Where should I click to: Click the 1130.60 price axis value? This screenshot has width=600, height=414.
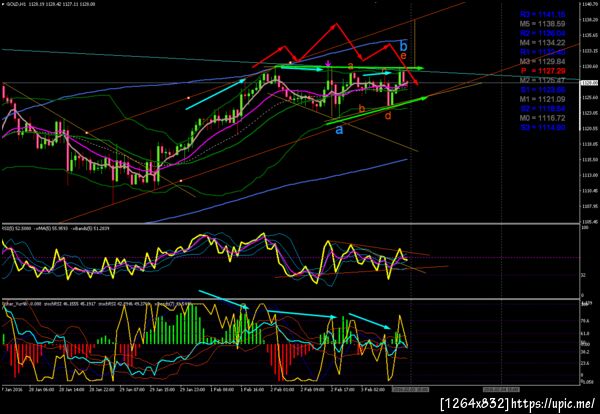click(590, 66)
